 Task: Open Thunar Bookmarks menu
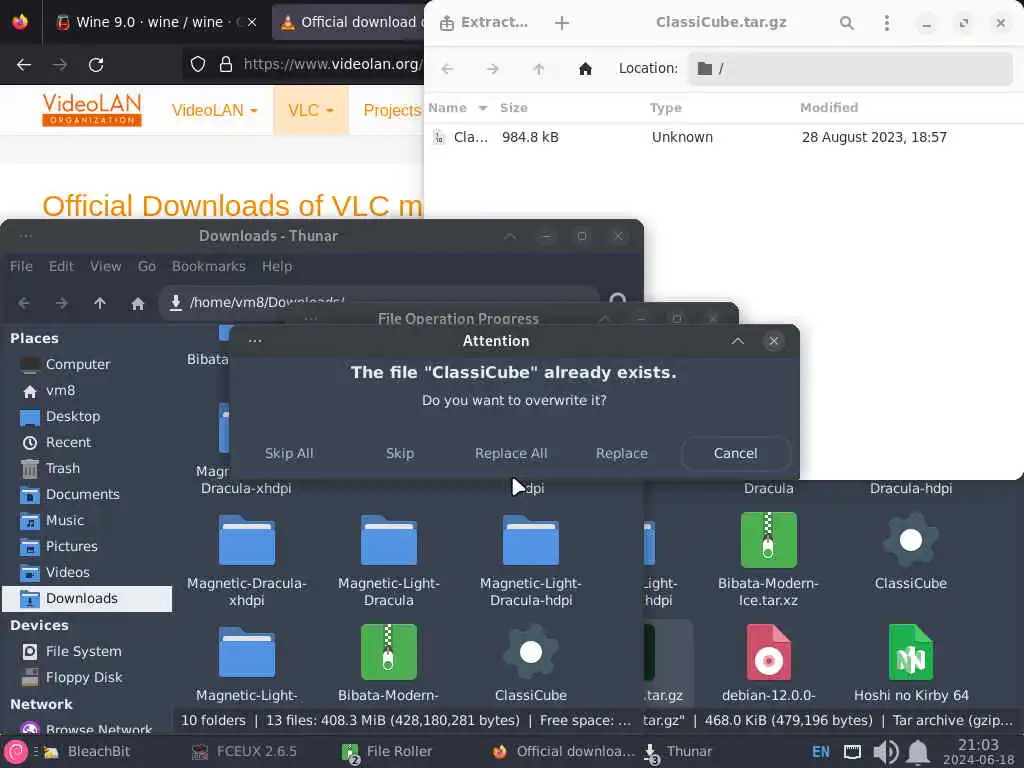pyautogui.click(x=209, y=266)
